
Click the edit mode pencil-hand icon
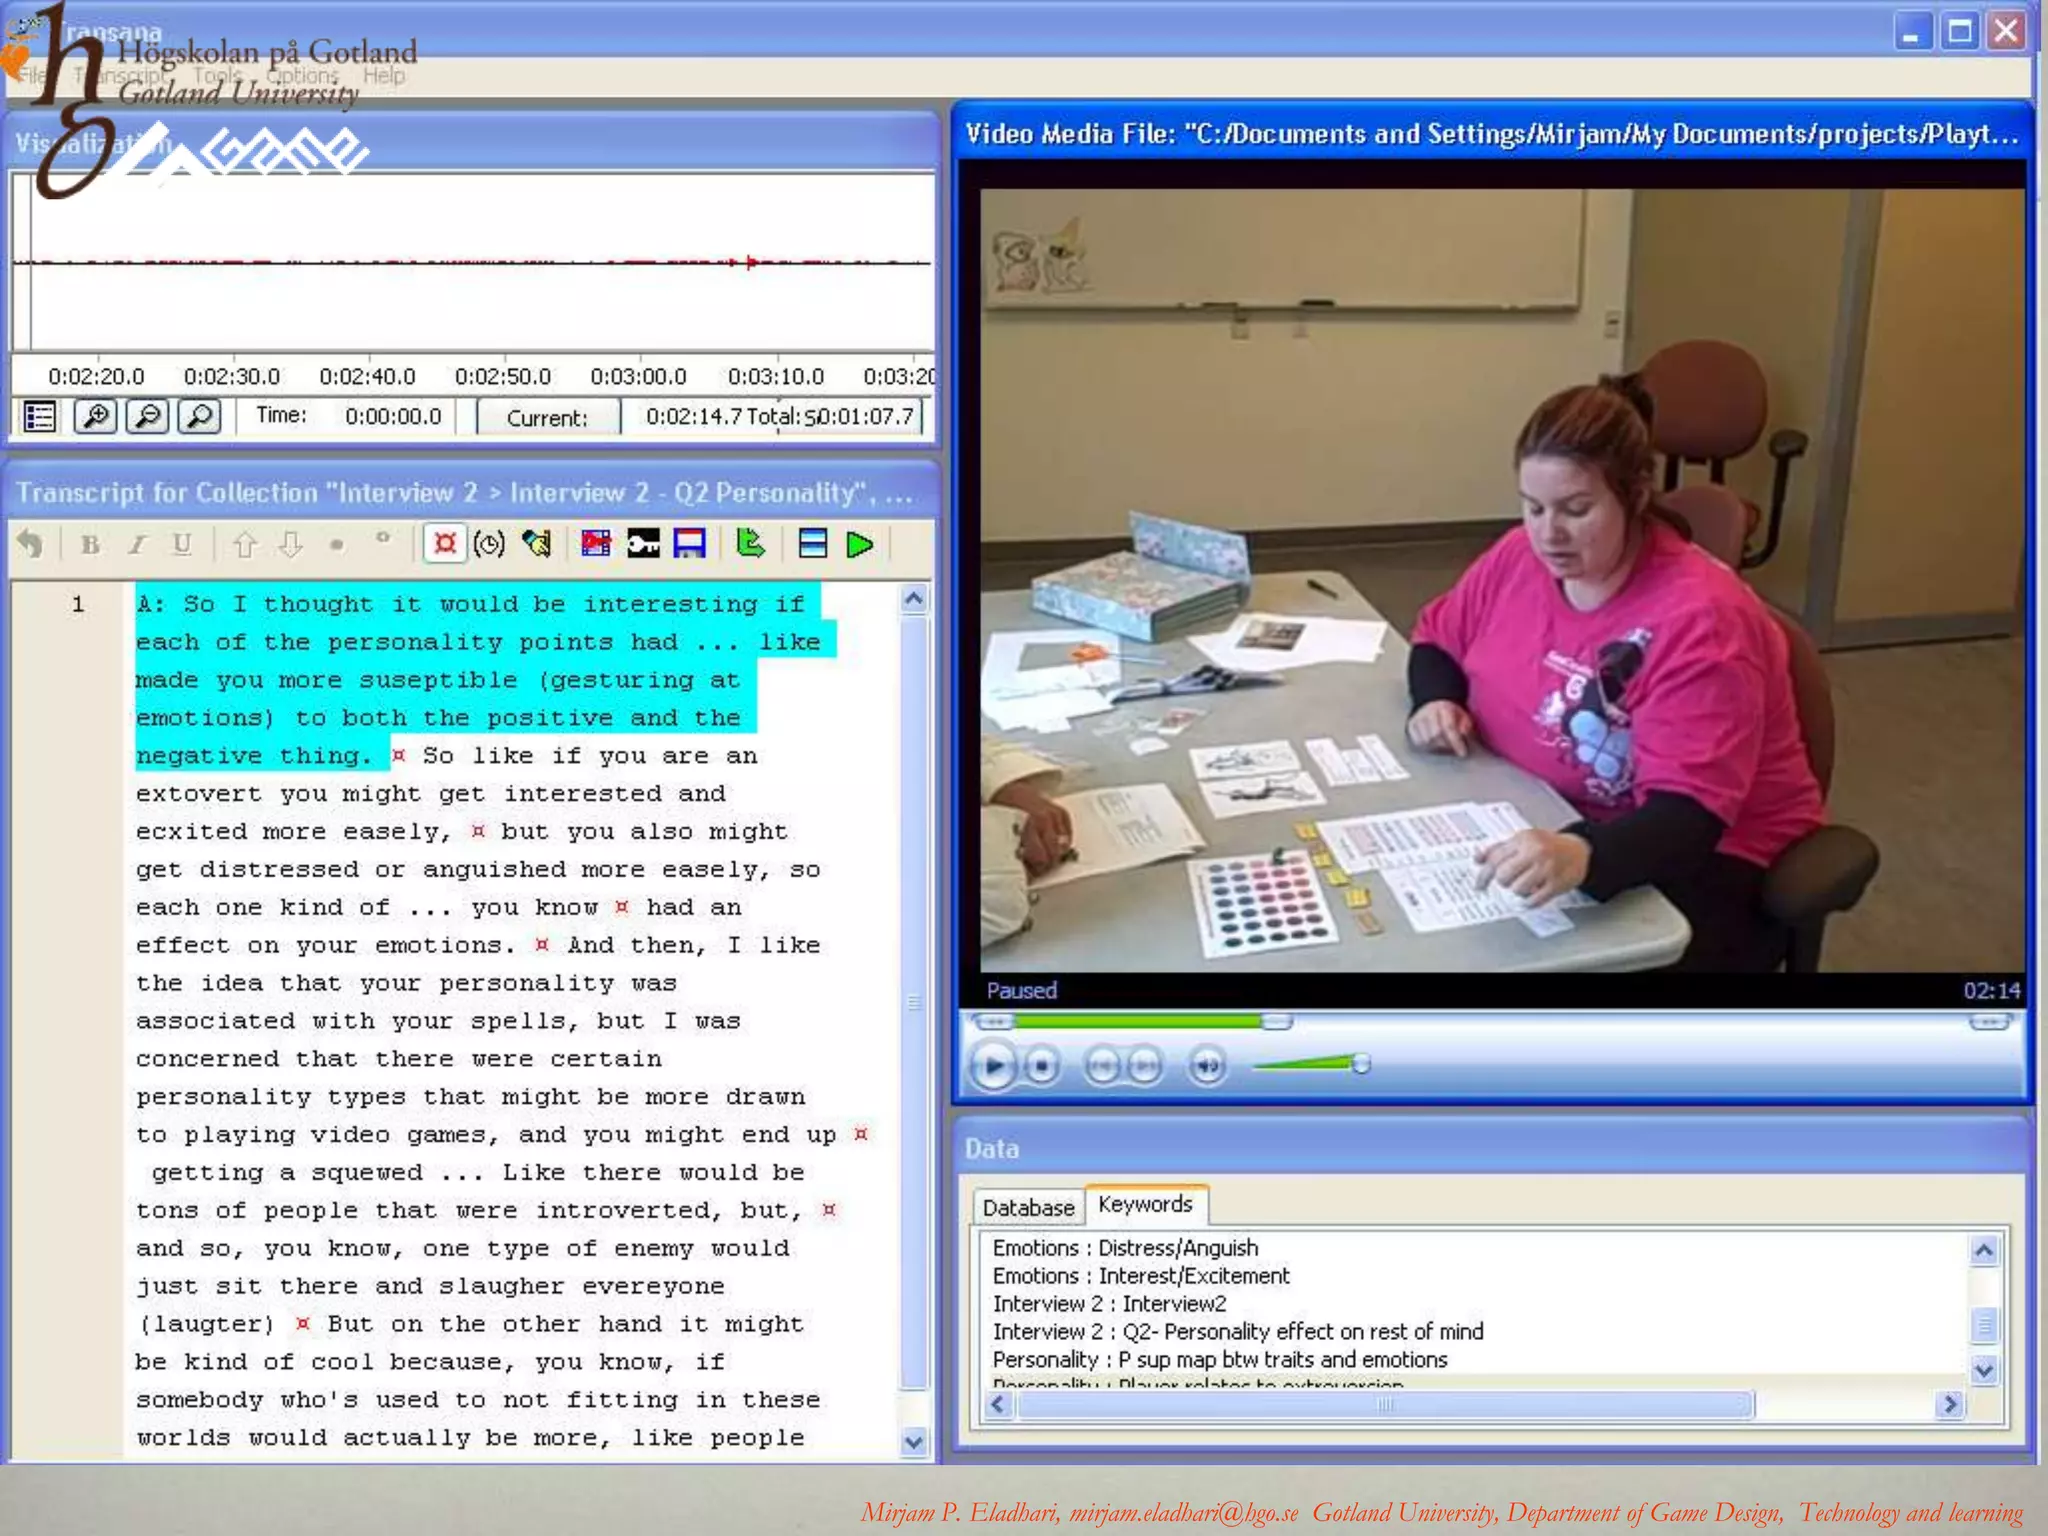coord(537,543)
